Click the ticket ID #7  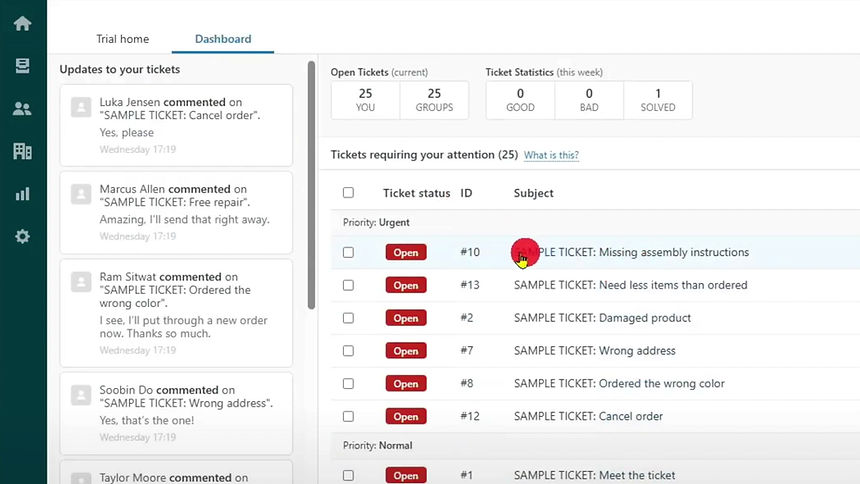tap(467, 351)
